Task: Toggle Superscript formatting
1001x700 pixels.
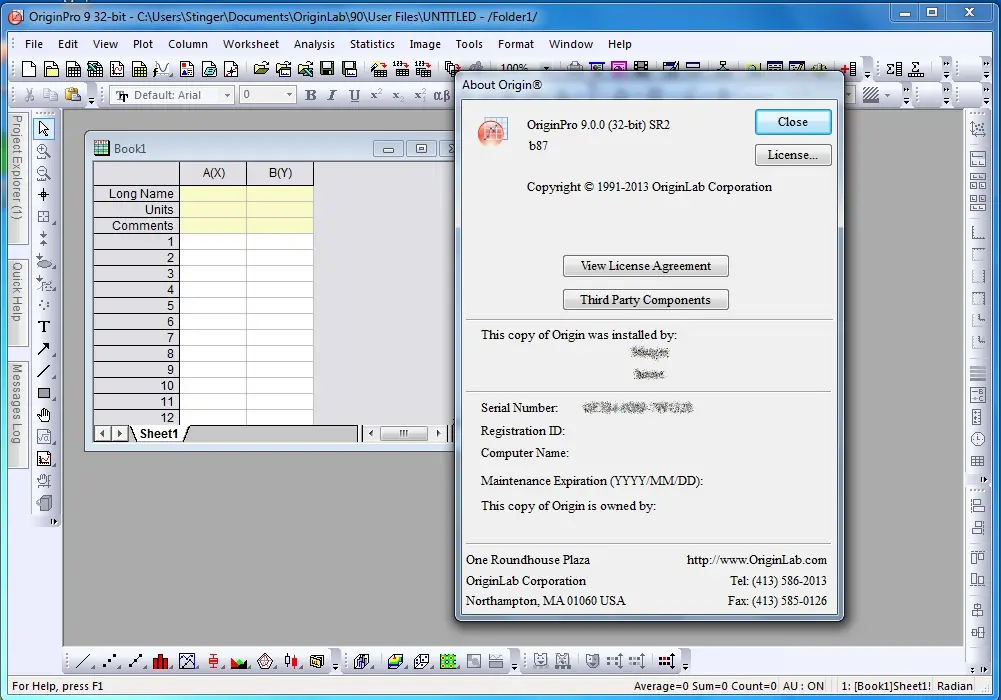Action: (x=376, y=95)
